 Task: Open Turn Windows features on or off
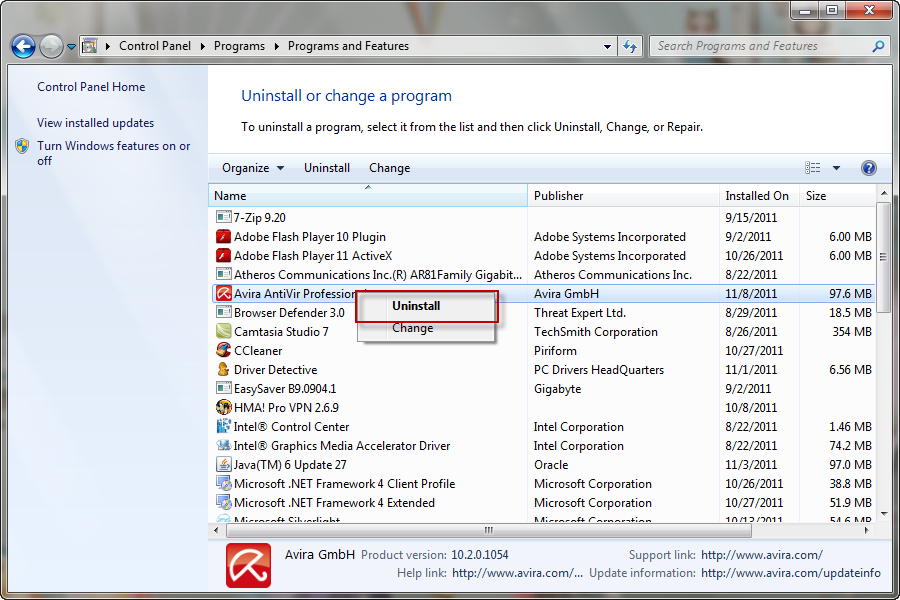(114, 153)
